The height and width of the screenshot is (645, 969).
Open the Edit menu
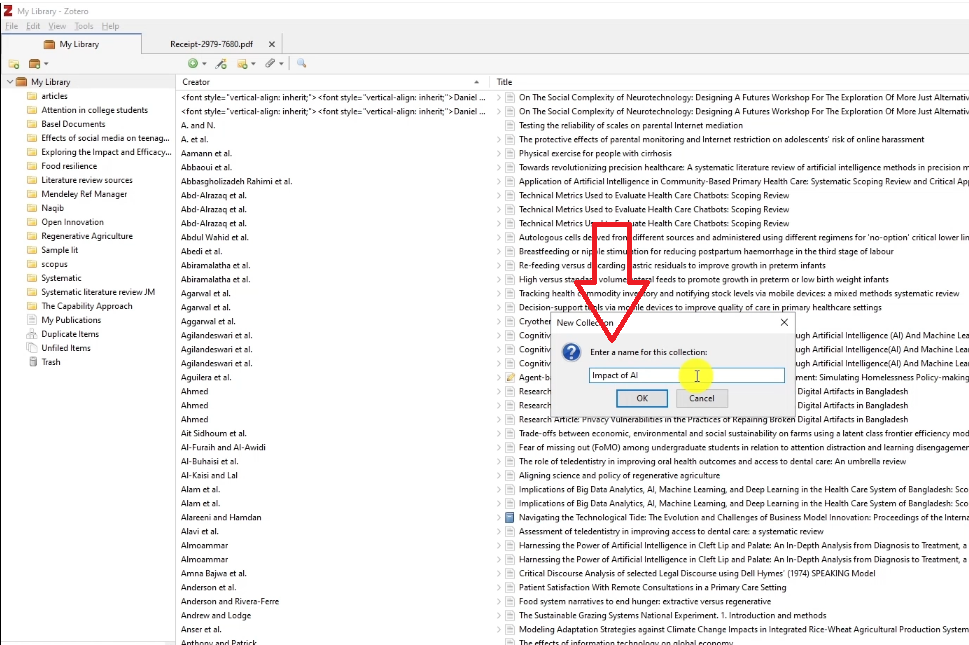click(x=33, y=26)
